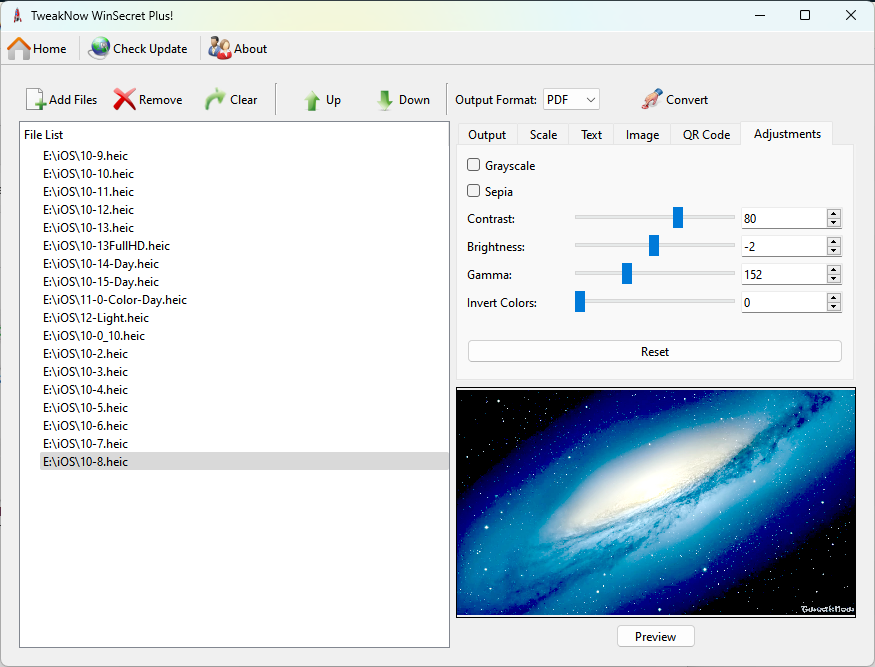Select E:\iOS\10-4.heic in the list
Screen dimensions: 875x667
pyautogui.click(x=85, y=390)
